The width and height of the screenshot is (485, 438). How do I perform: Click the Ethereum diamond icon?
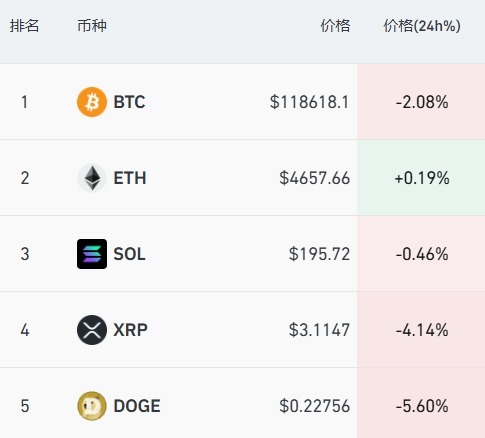pos(92,178)
